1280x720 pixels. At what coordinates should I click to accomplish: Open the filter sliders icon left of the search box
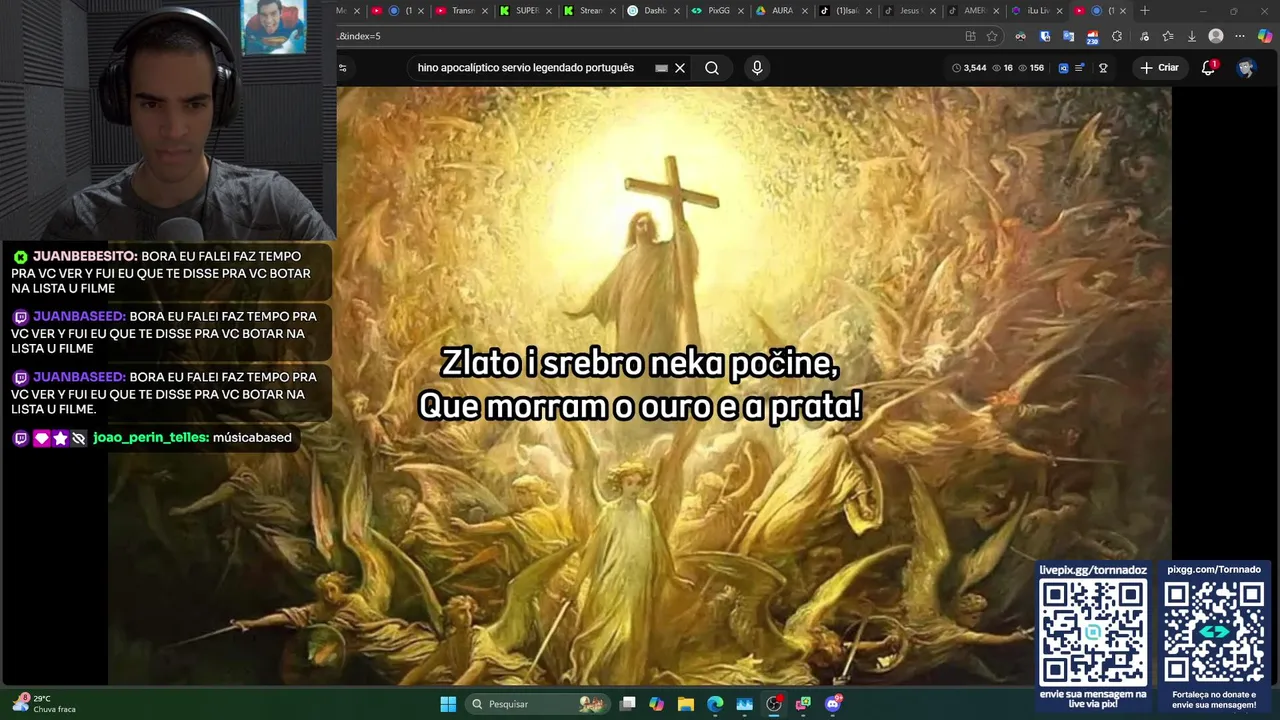coord(343,68)
